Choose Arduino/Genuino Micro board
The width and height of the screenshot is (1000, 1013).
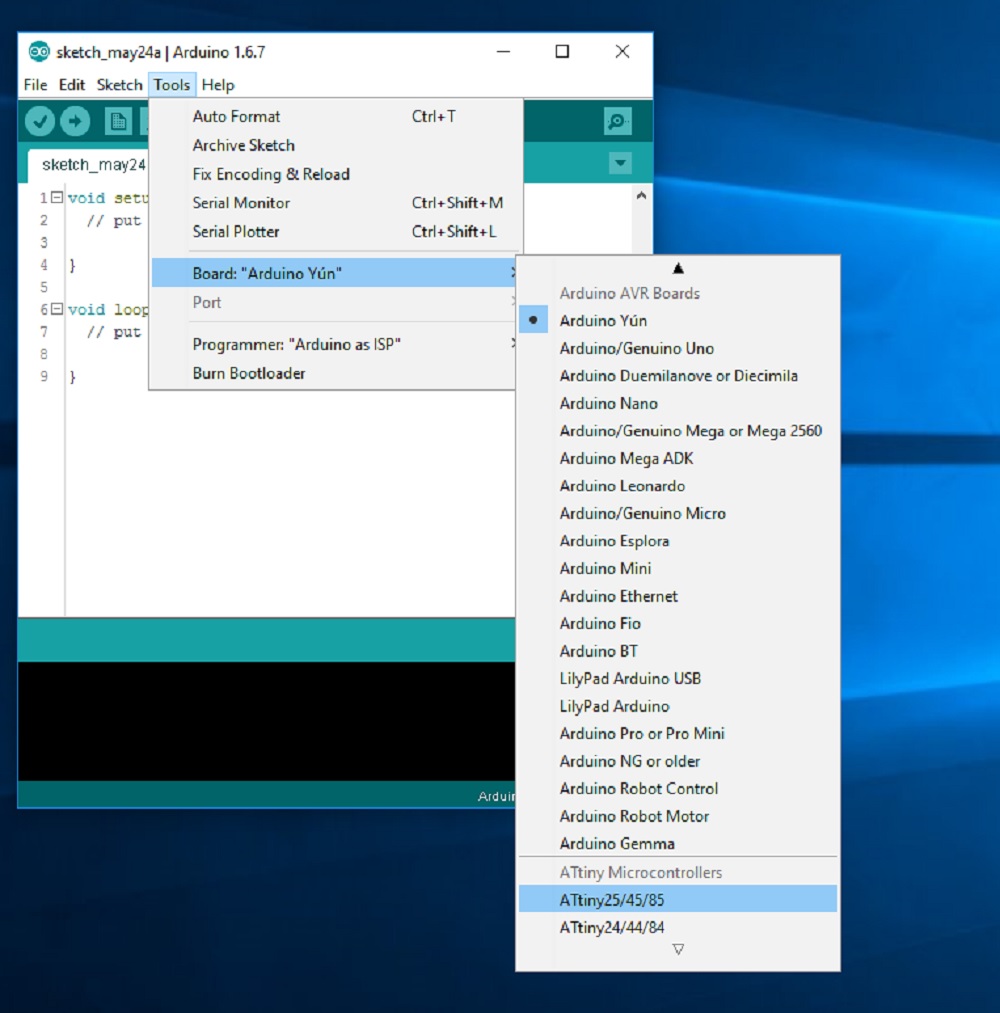pyautogui.click(x=678, y=513)
